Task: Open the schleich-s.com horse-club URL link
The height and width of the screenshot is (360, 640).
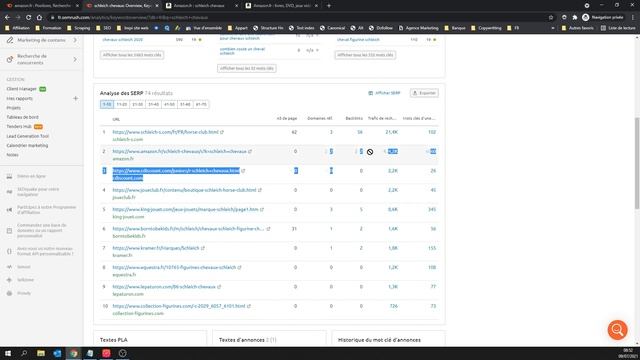Action: click(166, 132)
